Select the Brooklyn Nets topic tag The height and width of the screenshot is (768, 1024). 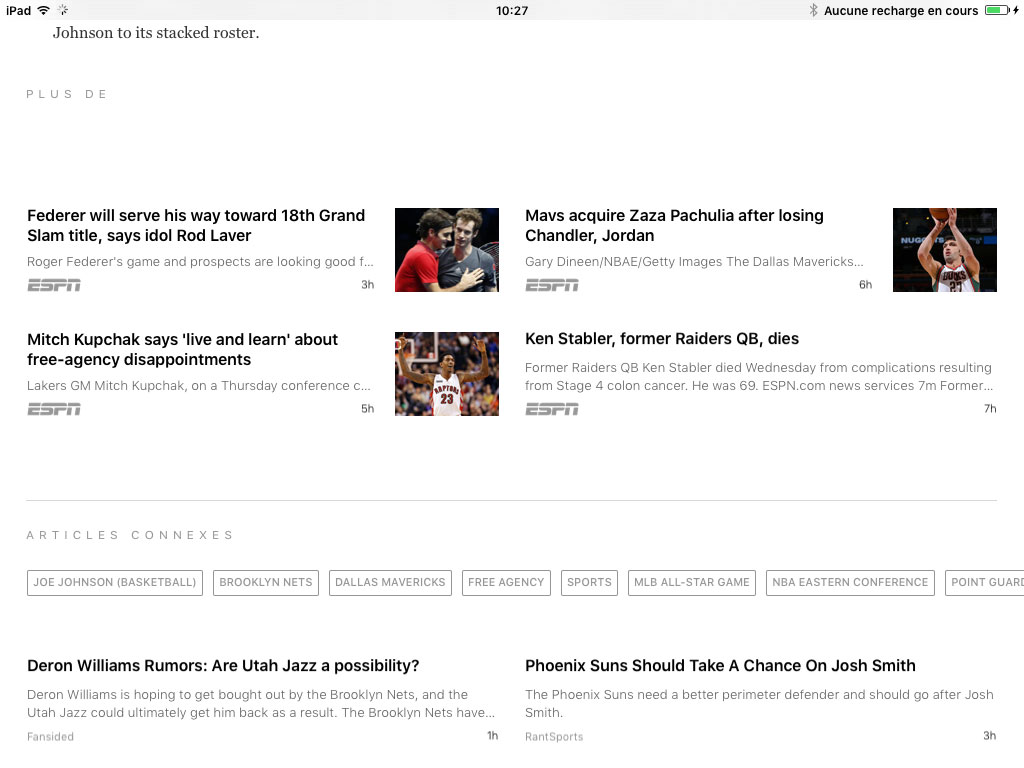(266, 583)
